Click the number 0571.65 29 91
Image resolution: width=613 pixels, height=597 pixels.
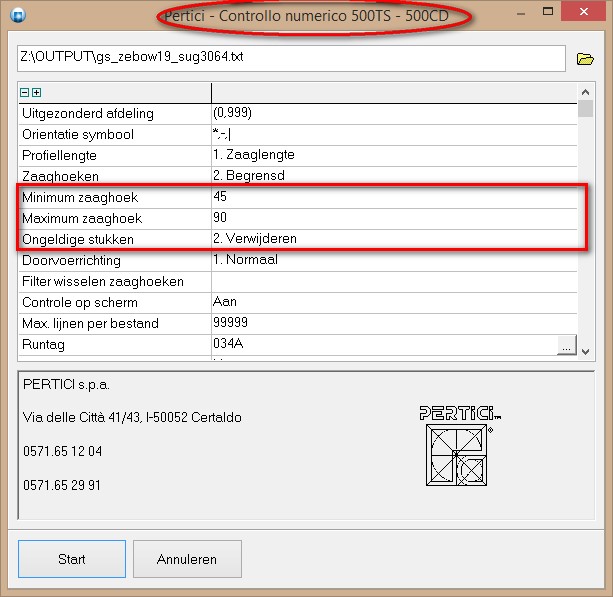point(62,486)
